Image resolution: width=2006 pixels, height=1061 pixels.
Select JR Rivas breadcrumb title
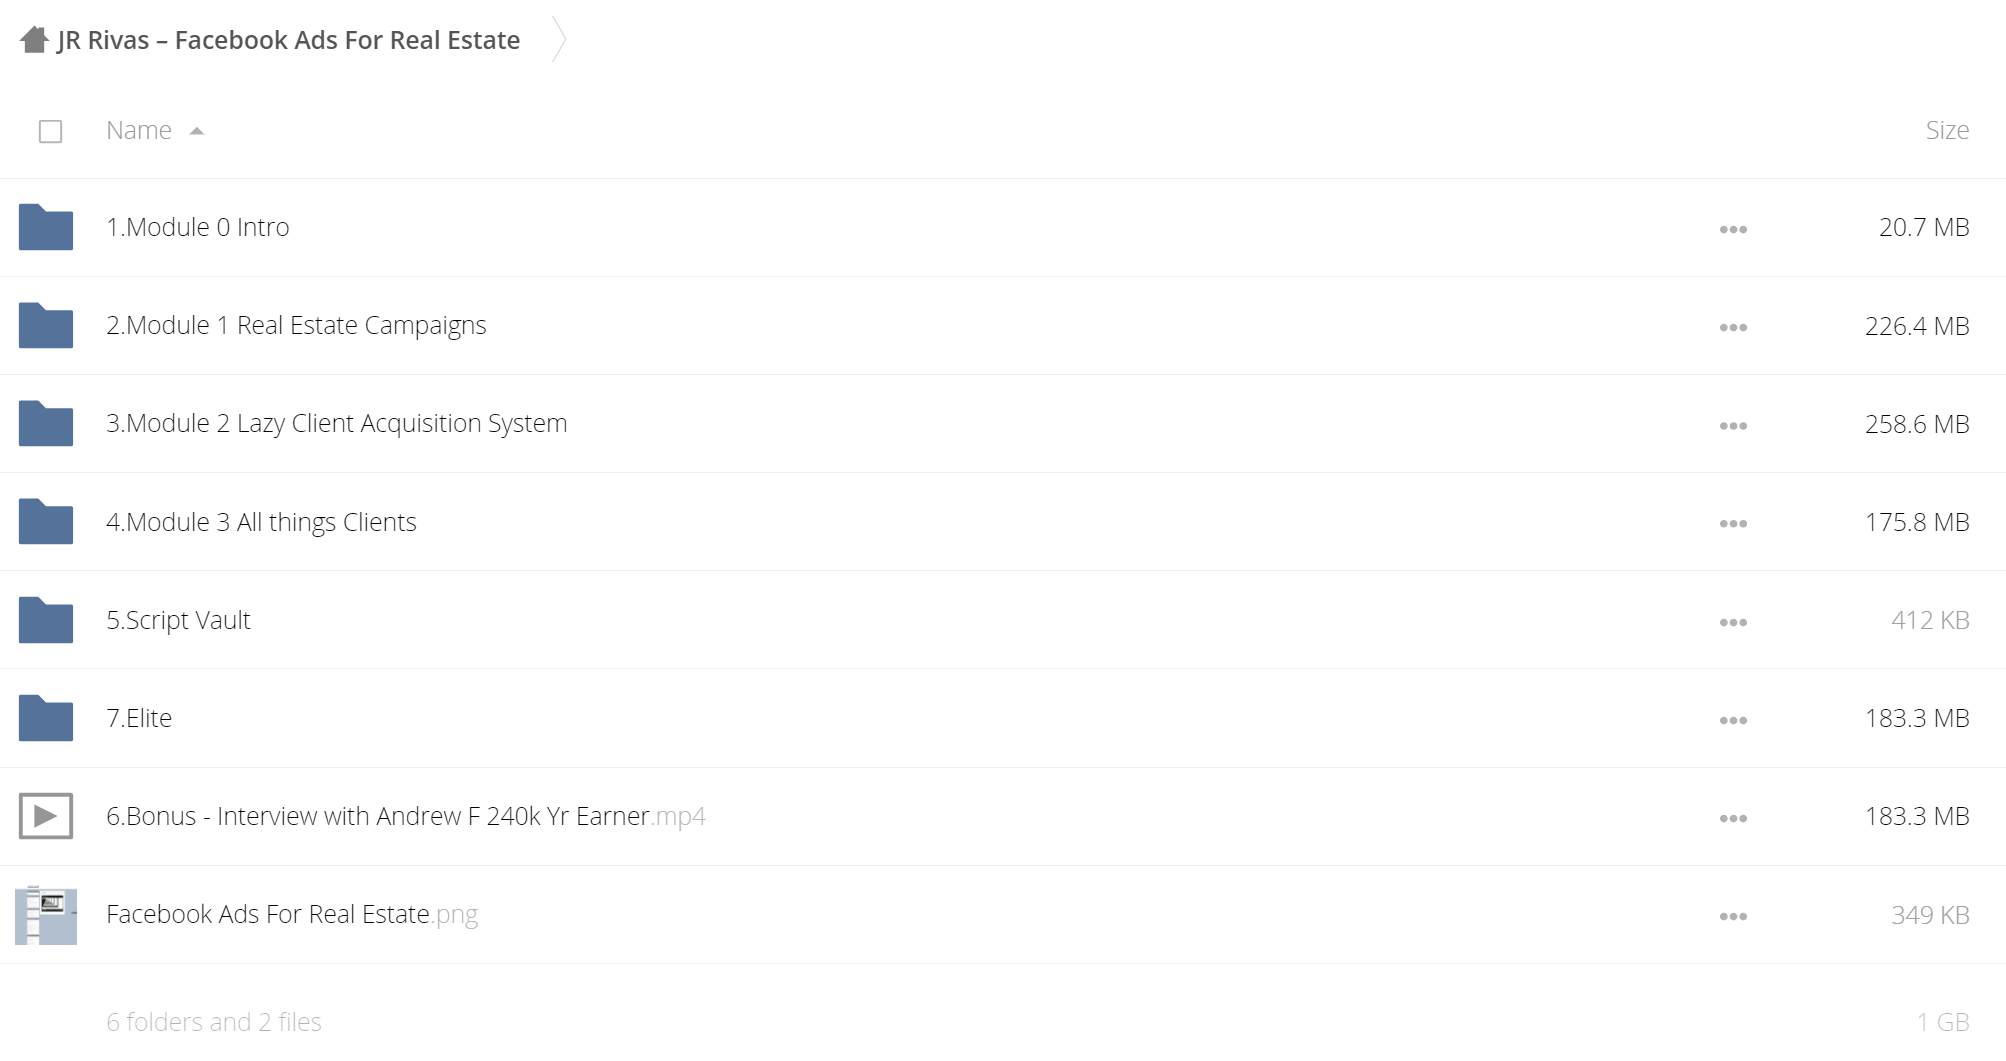click(288, 40)
